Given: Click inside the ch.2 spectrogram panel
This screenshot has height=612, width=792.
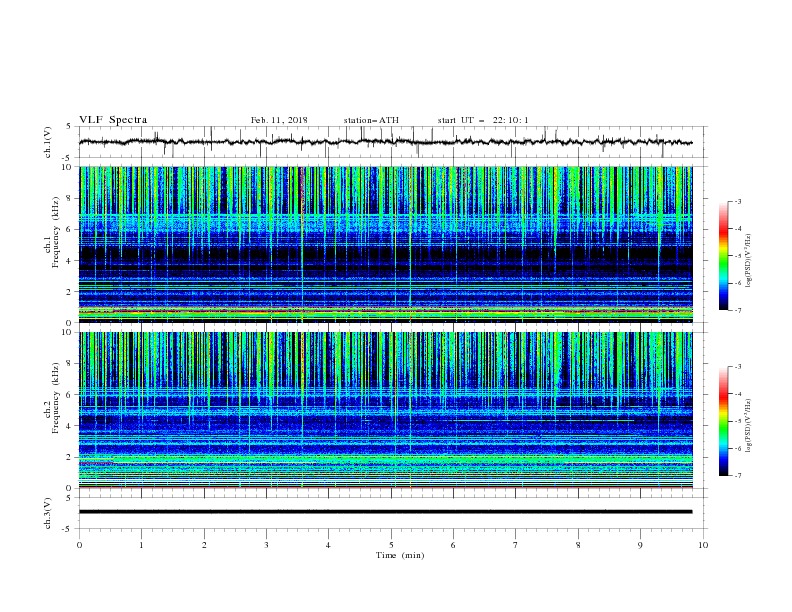Looking at the screenshot, I should (x=385, y=410).
